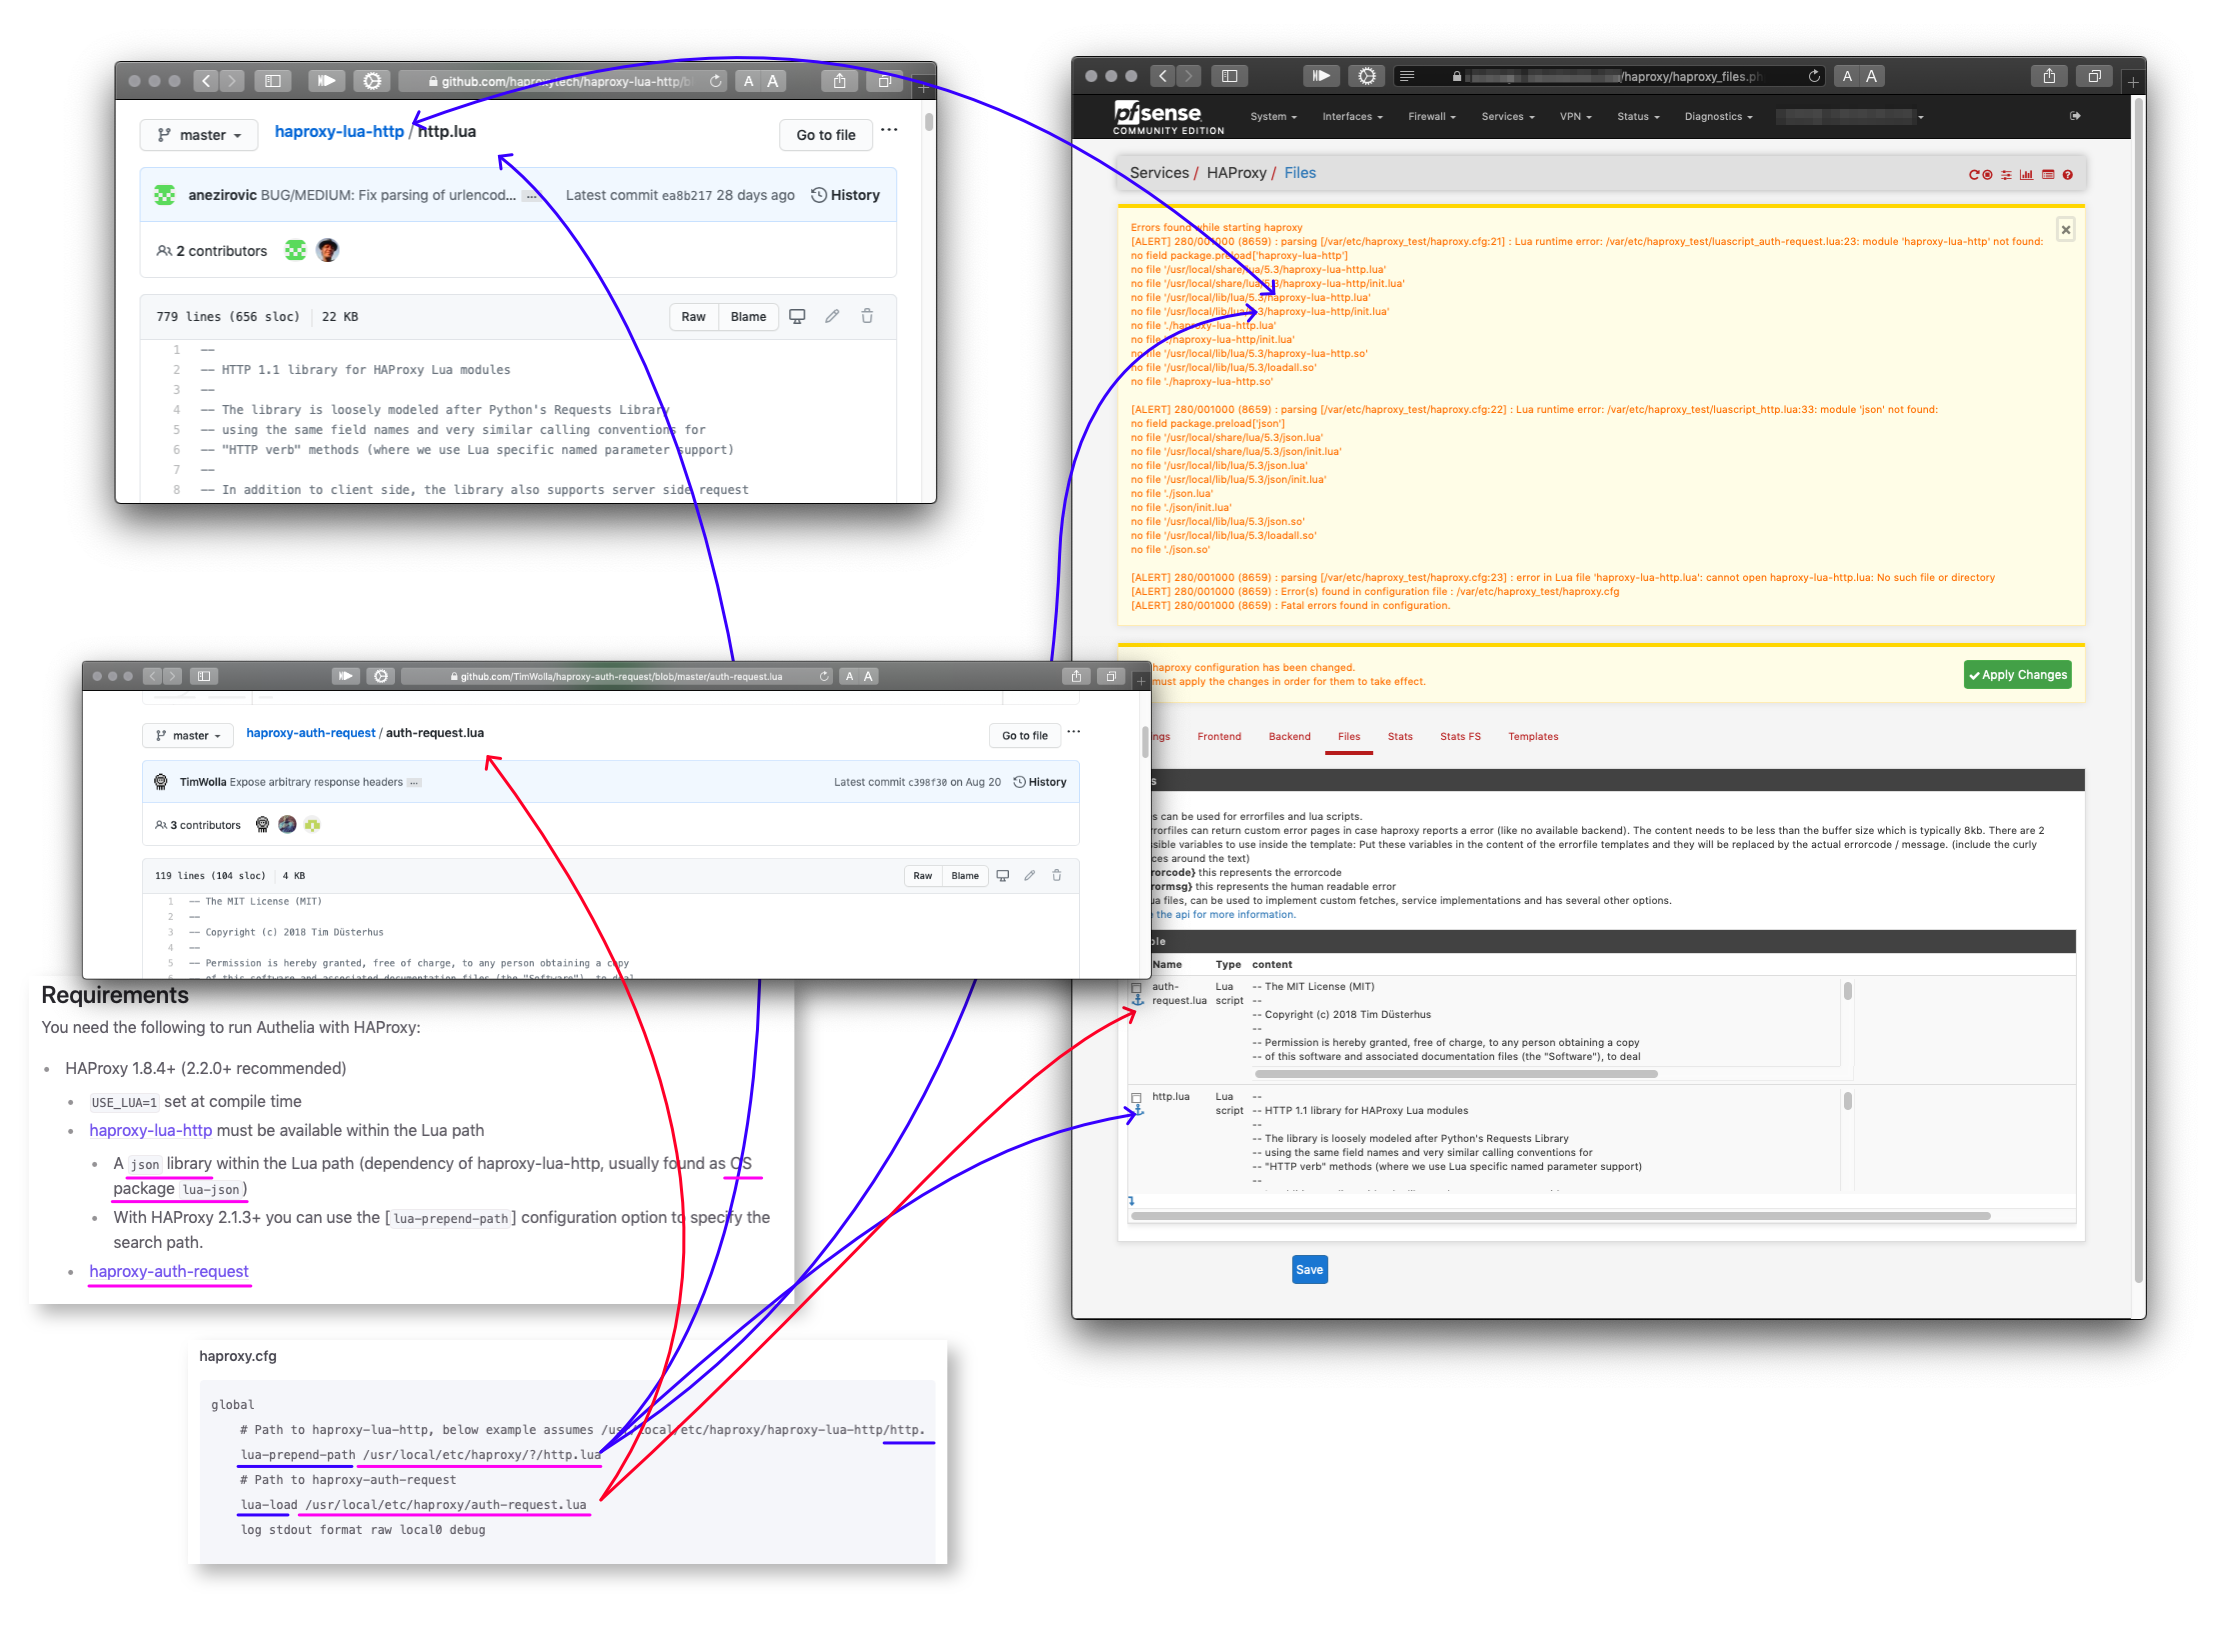Click the more options ellipsis in http.lua window
The width and height of the screenshot is (2224, 1645).
coord(889,130)
